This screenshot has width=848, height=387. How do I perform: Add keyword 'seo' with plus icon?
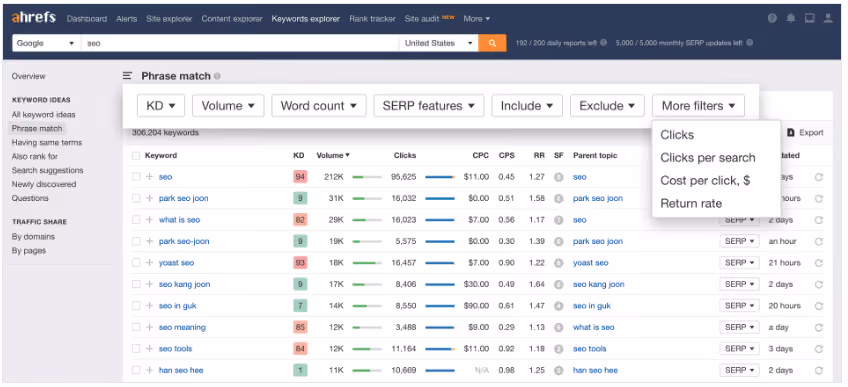tap(150, 177)
